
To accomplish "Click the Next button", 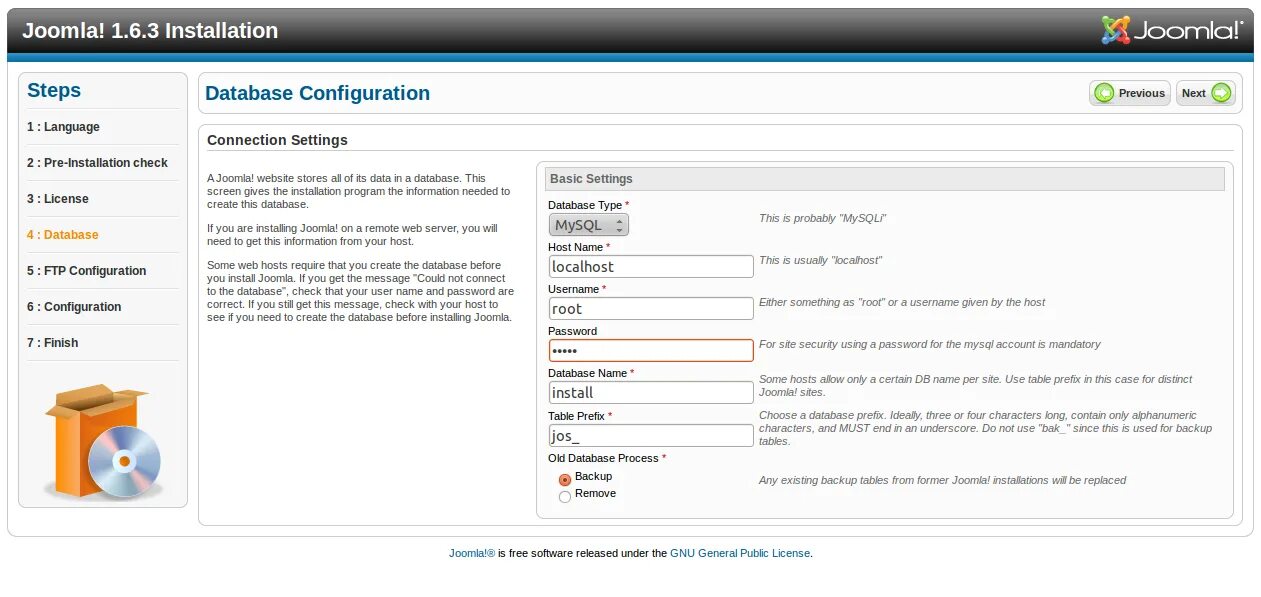I will pos(1206,93).
